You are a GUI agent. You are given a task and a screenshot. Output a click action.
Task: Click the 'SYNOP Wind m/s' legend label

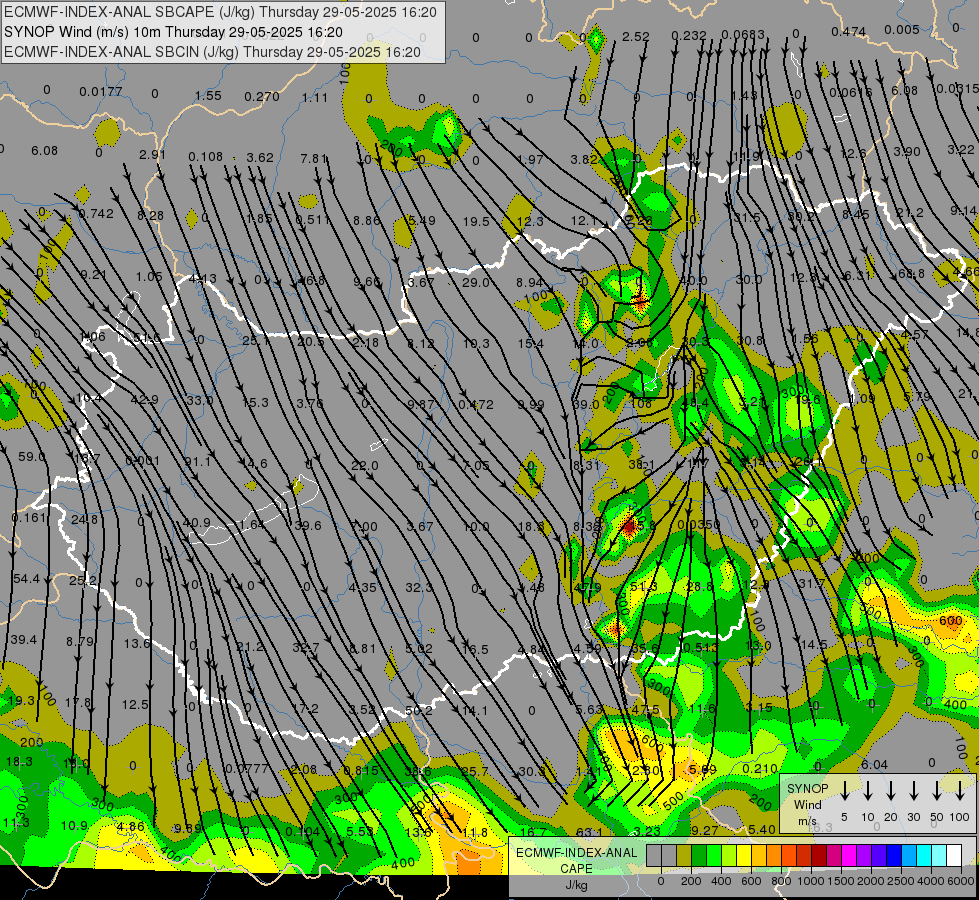click(807, 805)
